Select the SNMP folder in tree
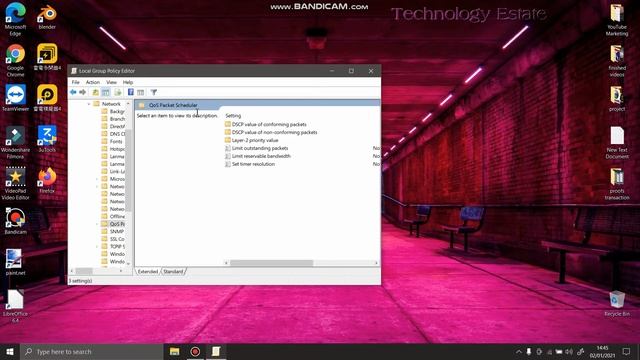Screen dimensions: 640x360 113,231
